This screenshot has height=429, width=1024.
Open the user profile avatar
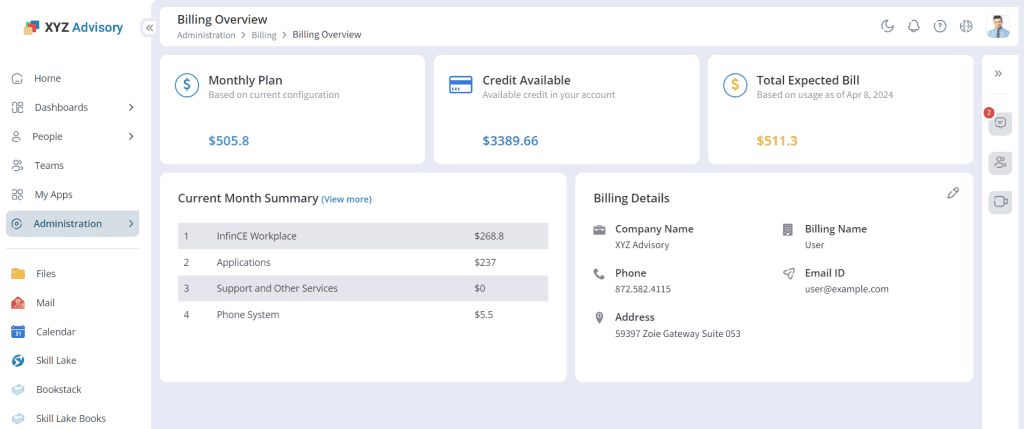click(x=998, y=26)
